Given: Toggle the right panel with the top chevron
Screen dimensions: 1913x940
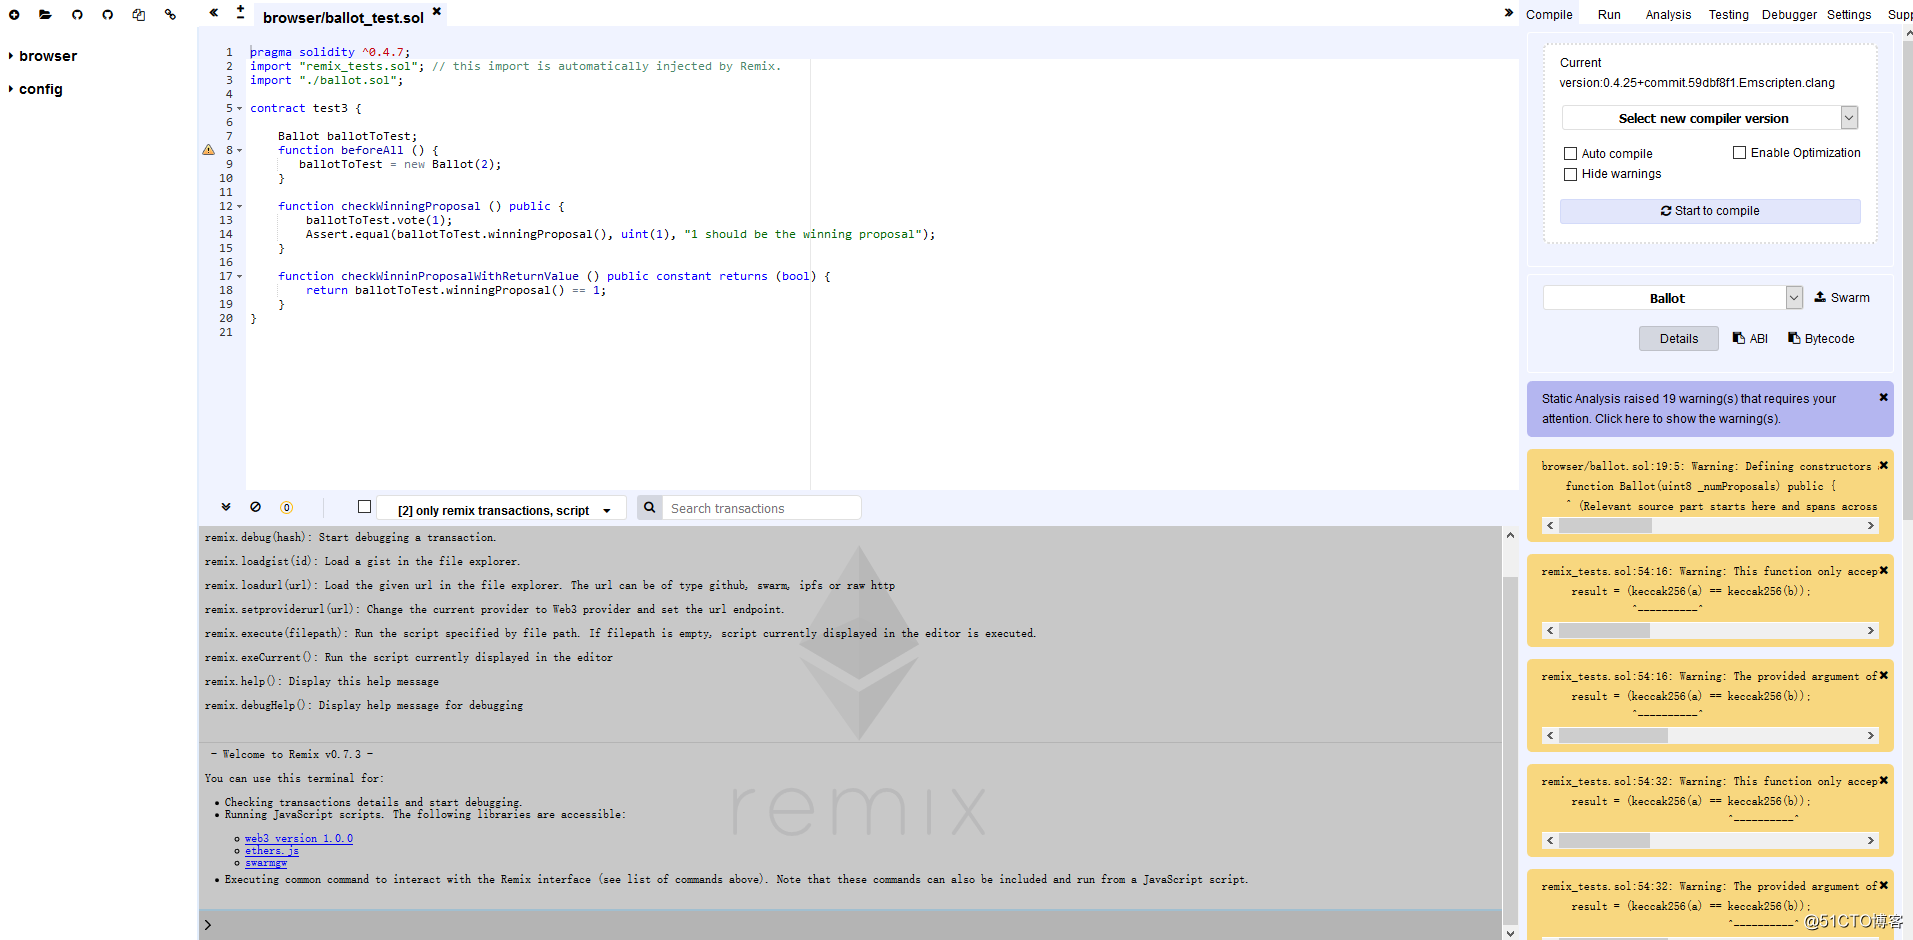Looking at the screenshot, I should pos(1509,13).
